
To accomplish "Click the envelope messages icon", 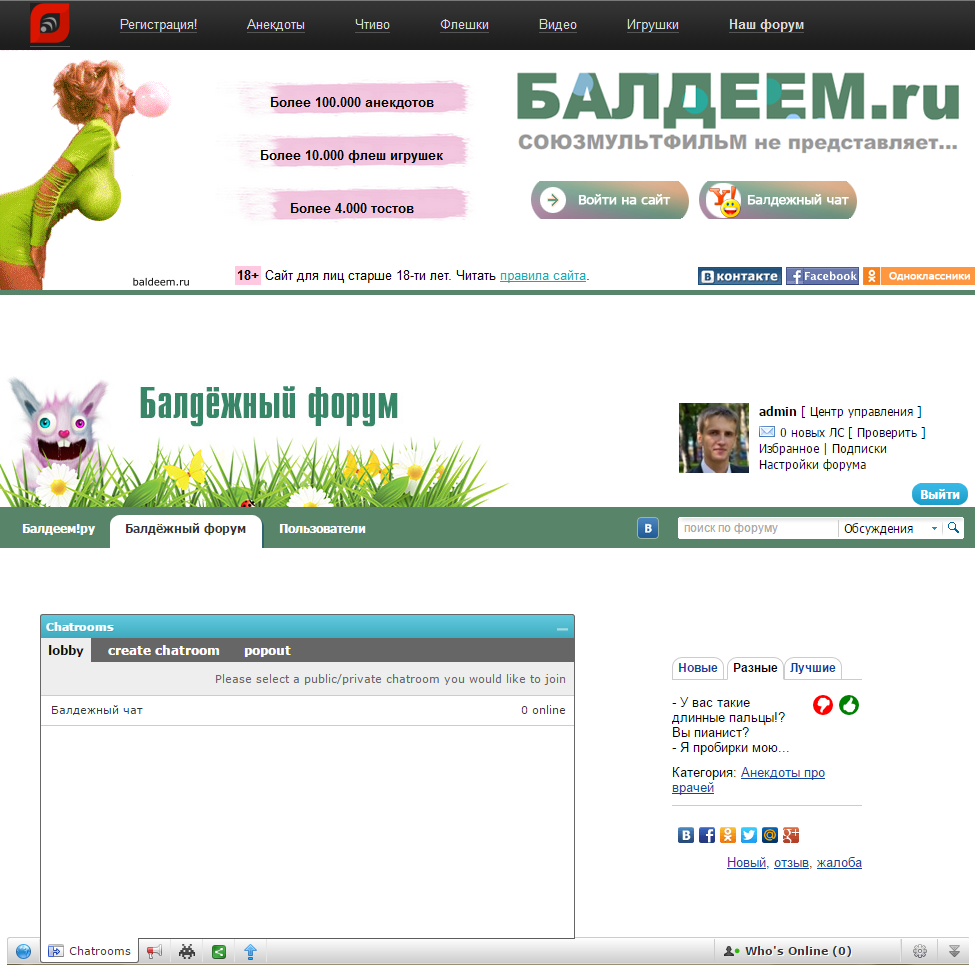I will tap(767, 432).
